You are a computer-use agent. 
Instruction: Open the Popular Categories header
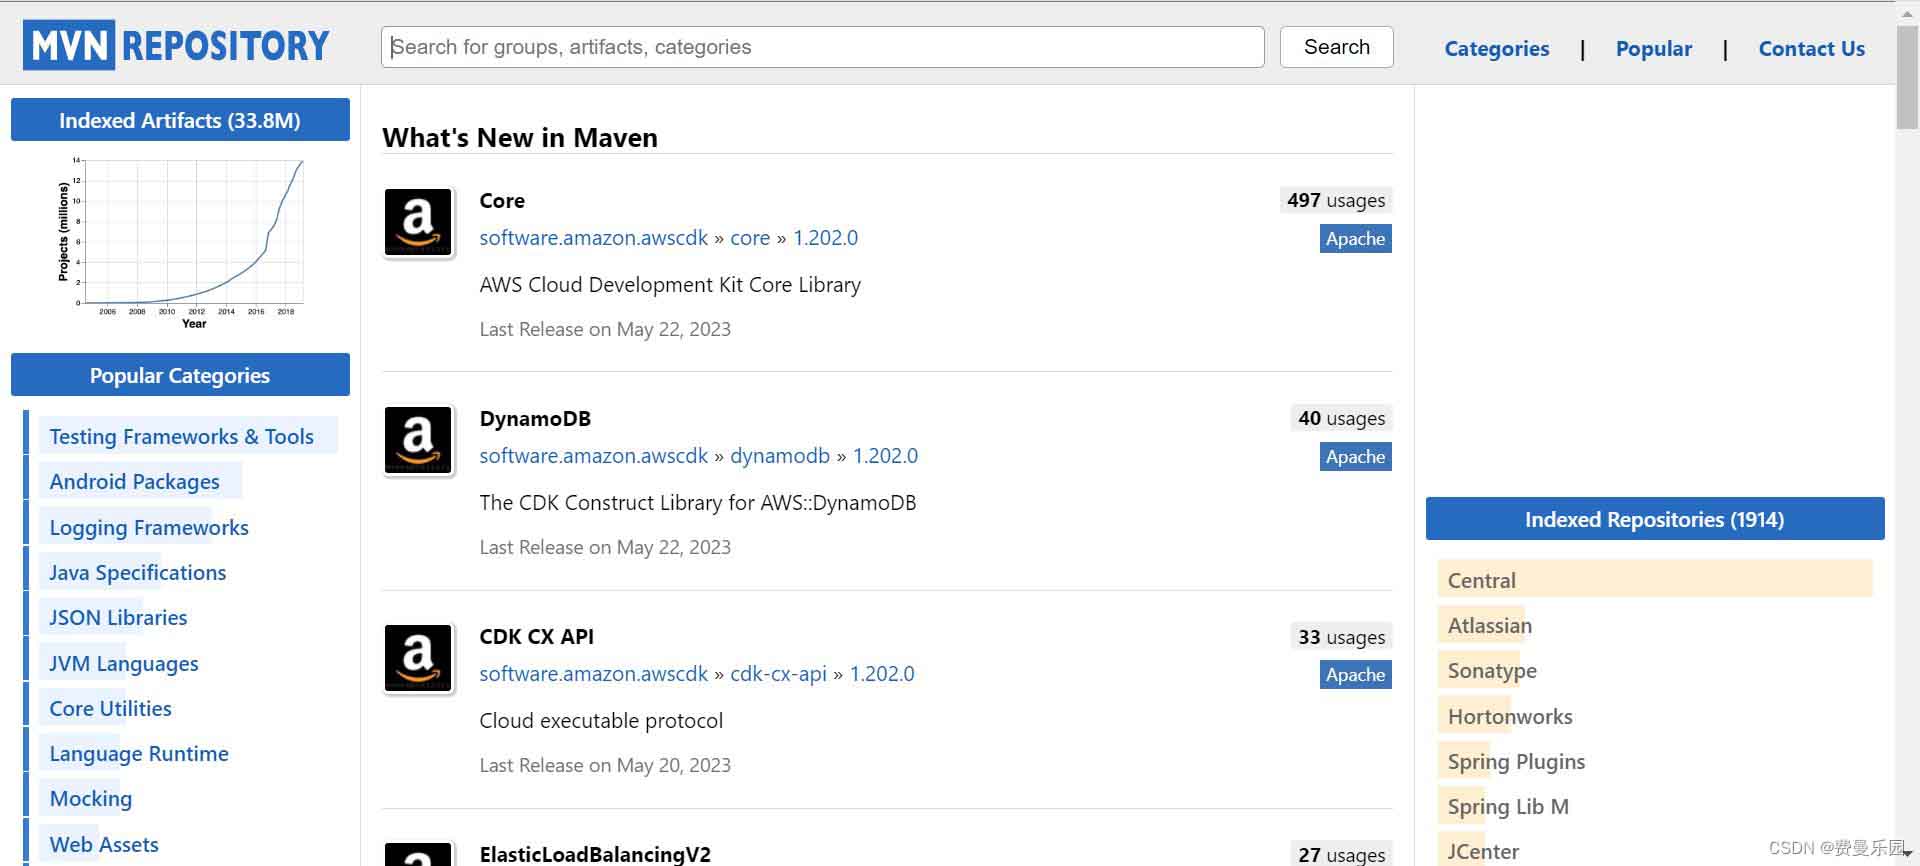[x=180, y=375]
